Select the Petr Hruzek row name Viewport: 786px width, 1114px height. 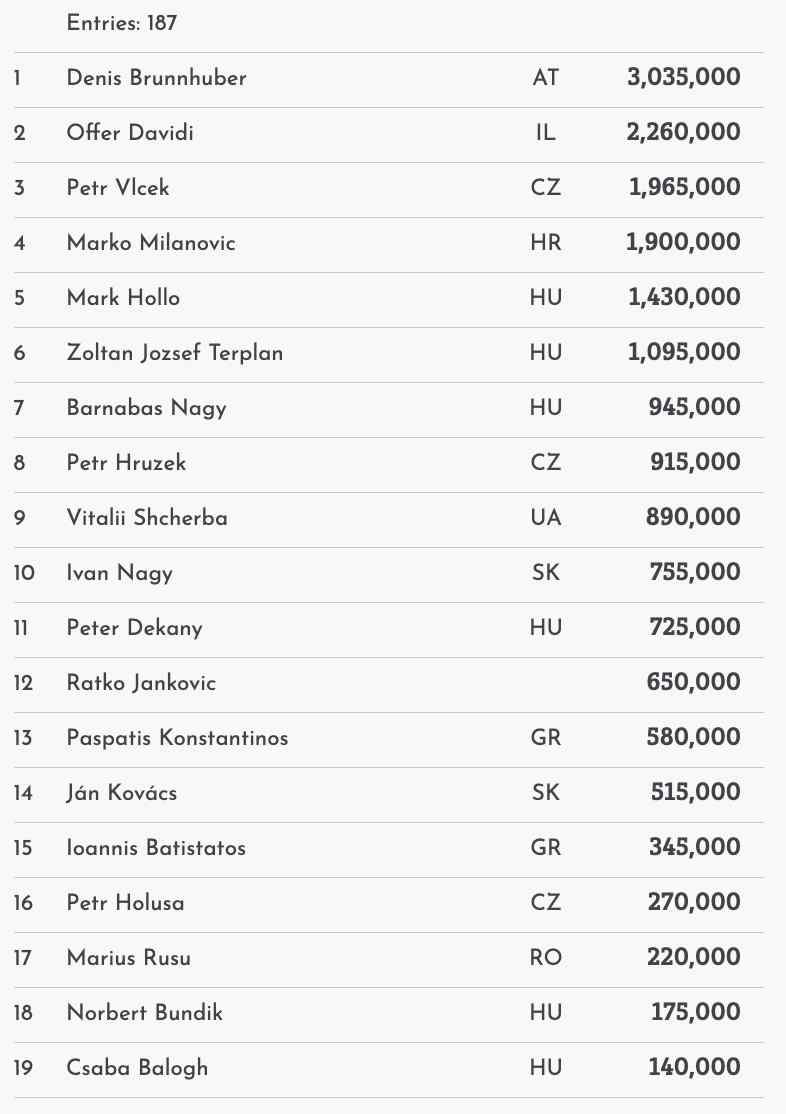[126, 463]
